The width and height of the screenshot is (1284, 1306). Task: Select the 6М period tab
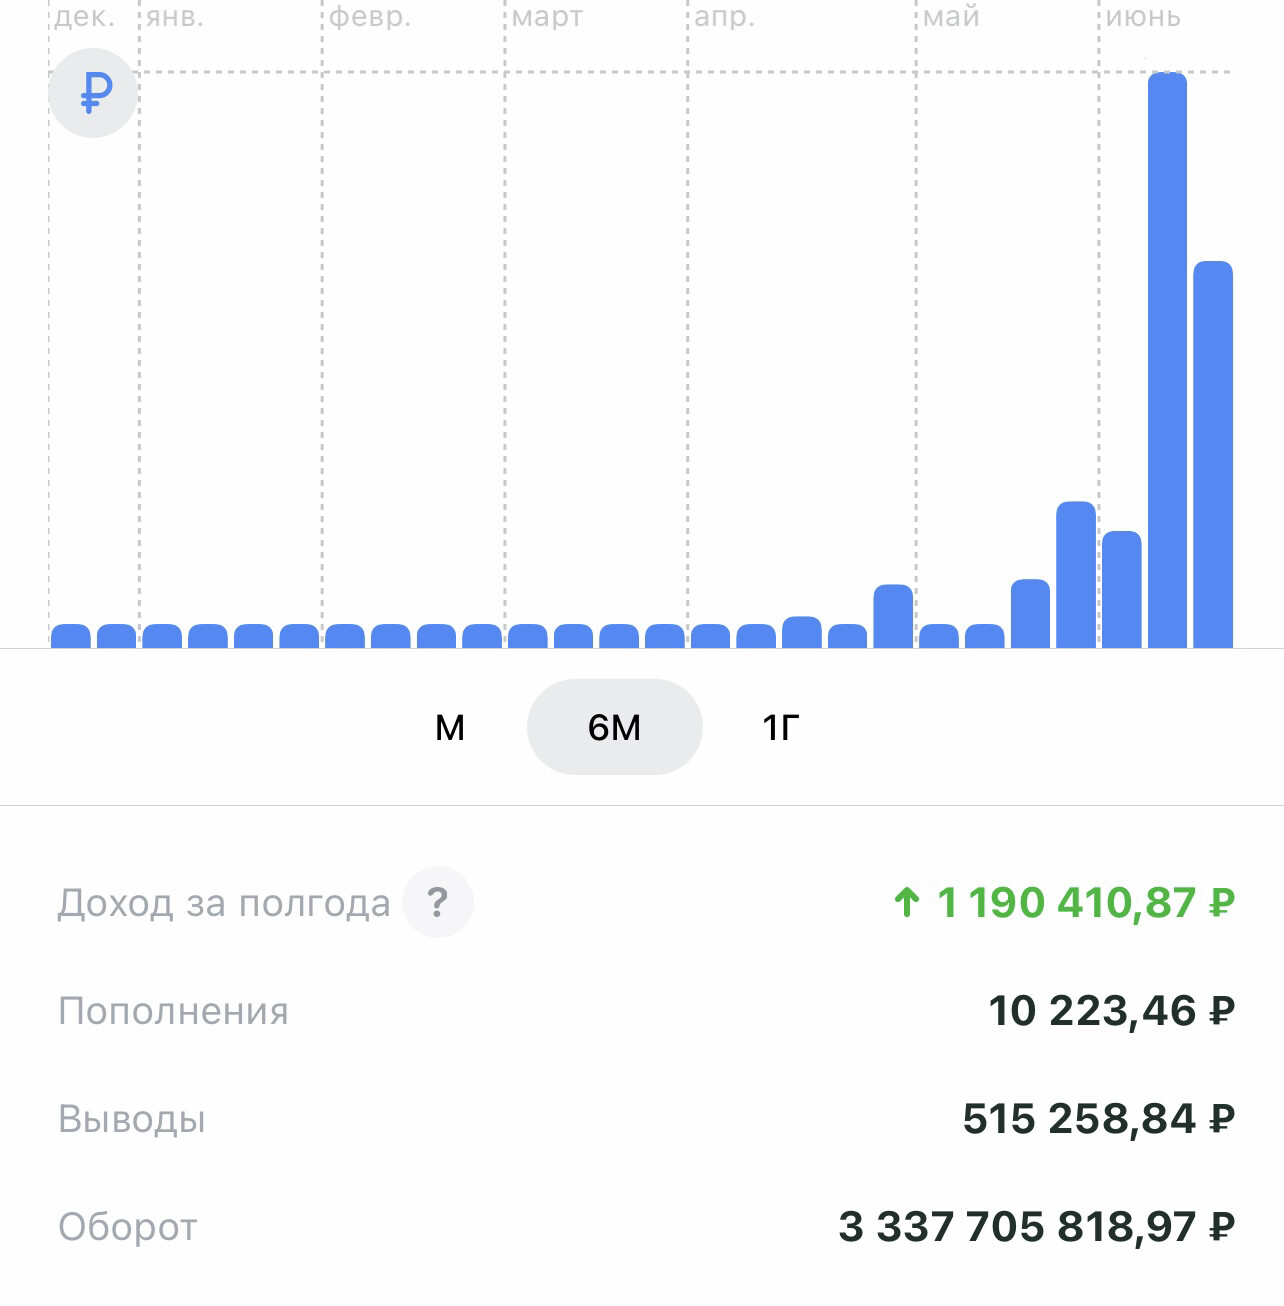[614, 727]
